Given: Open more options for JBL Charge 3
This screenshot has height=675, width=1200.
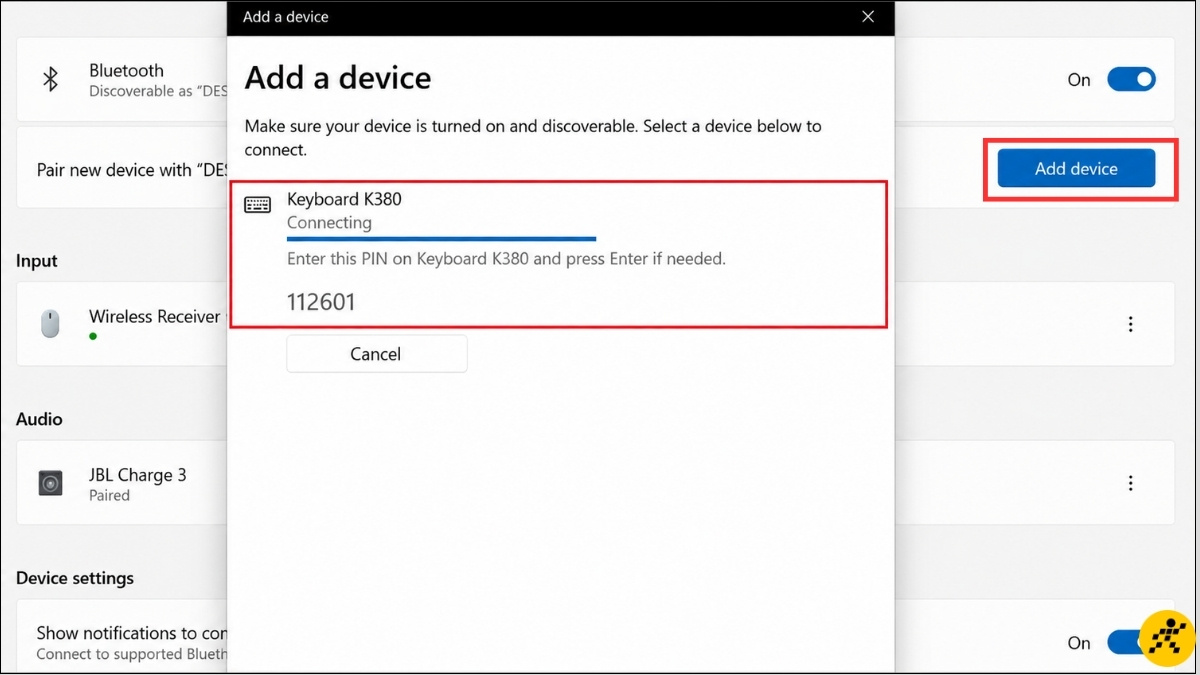Looking at the screenshot, I should point(1131,483).
